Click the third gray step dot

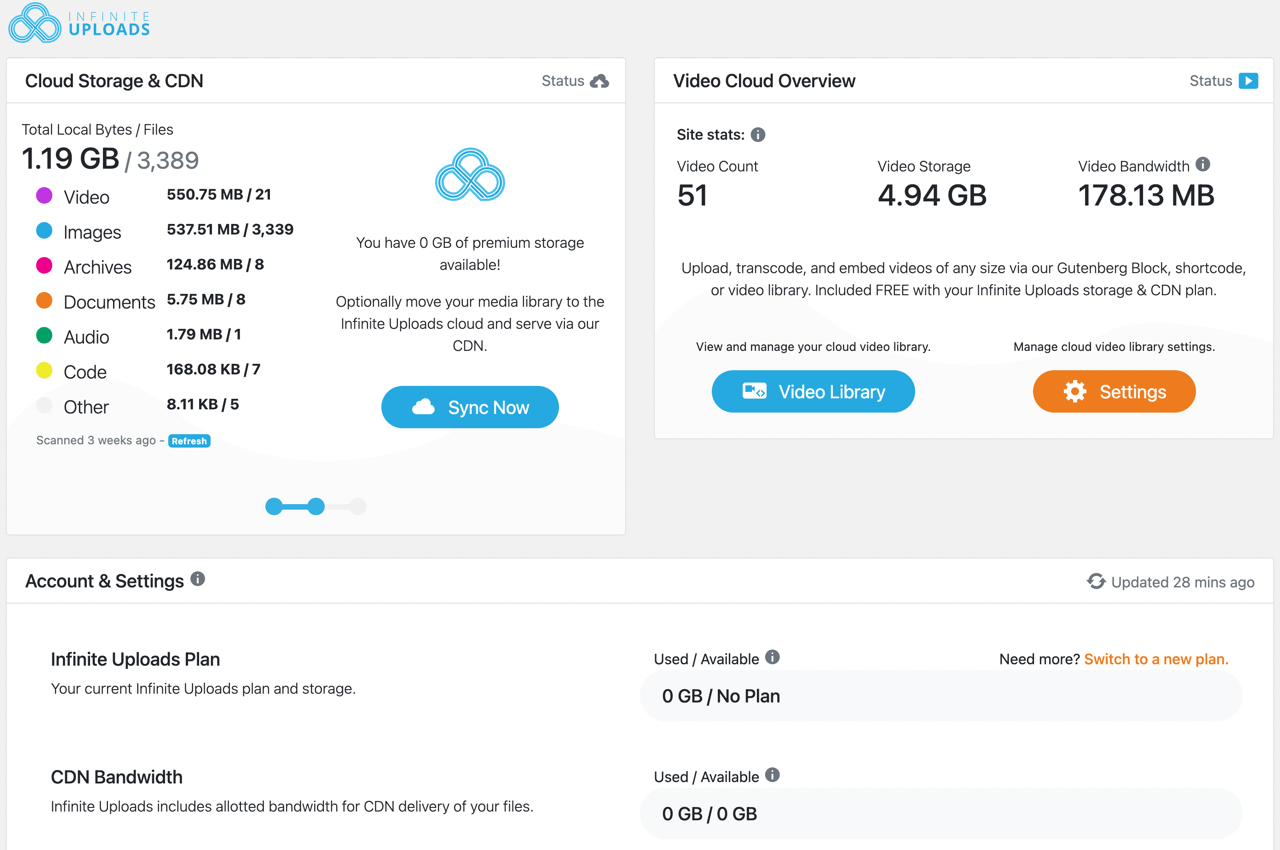pos(358,506)
